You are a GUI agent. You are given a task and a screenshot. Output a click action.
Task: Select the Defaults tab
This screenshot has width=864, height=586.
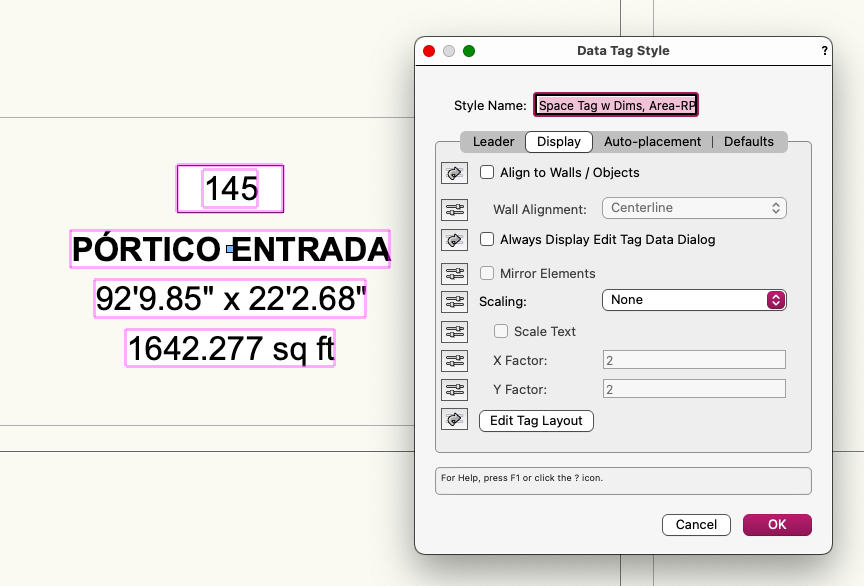pos(749,142)
